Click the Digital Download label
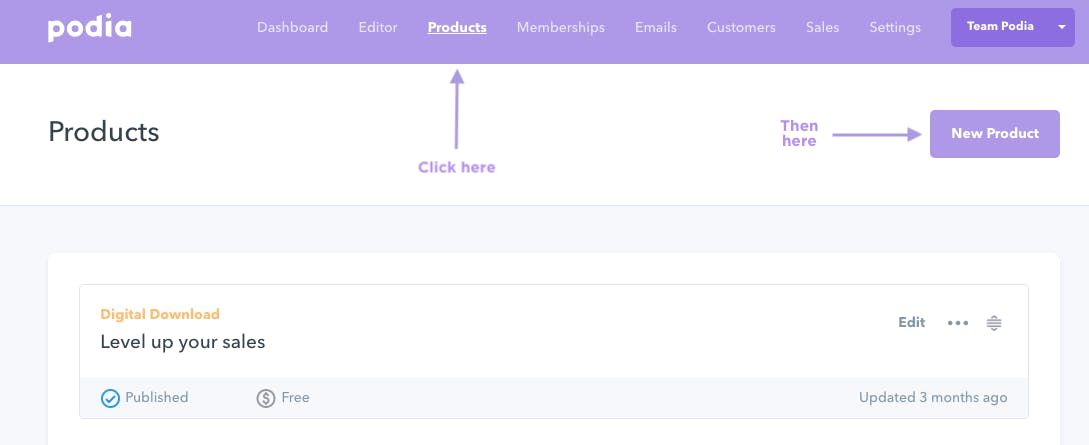The image size is (1089, 445). (160, 314)
